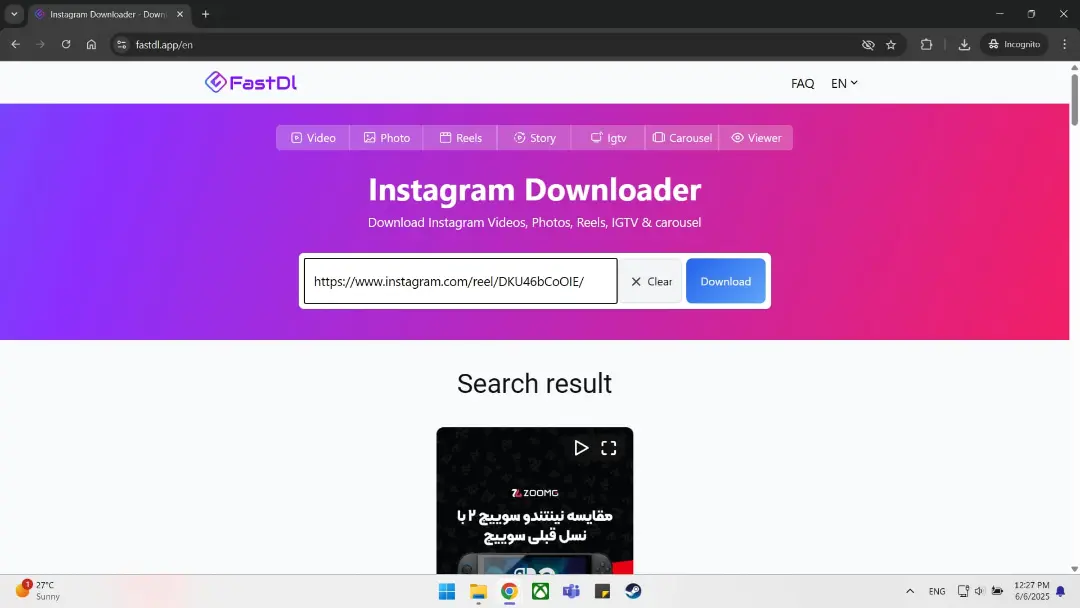This screenshot has width=1080, height=608.
Task: Check battery status in the tray
Action: click(997, 591)
